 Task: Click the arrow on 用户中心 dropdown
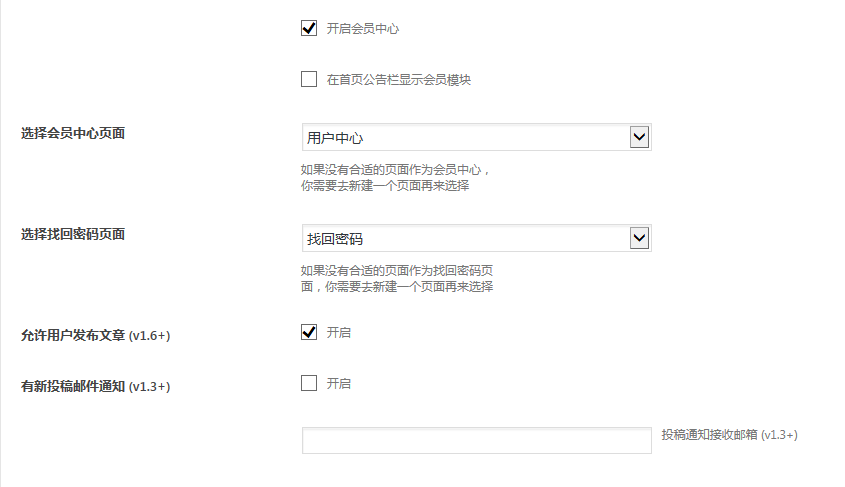(x=640, y=137)
